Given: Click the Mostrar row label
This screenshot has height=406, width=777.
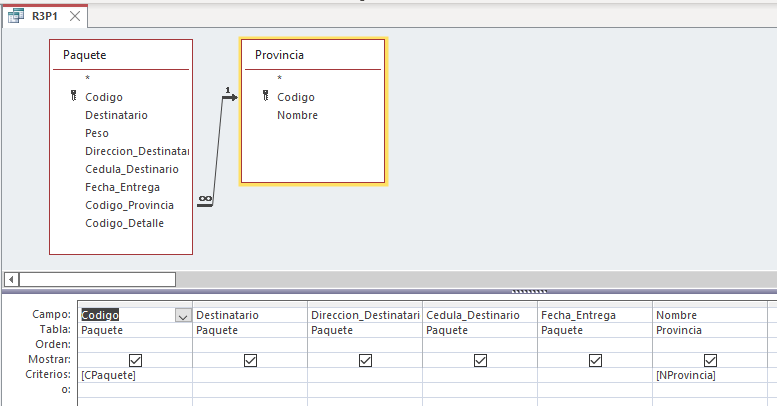Looking at the screenshot, I should 50,359.
